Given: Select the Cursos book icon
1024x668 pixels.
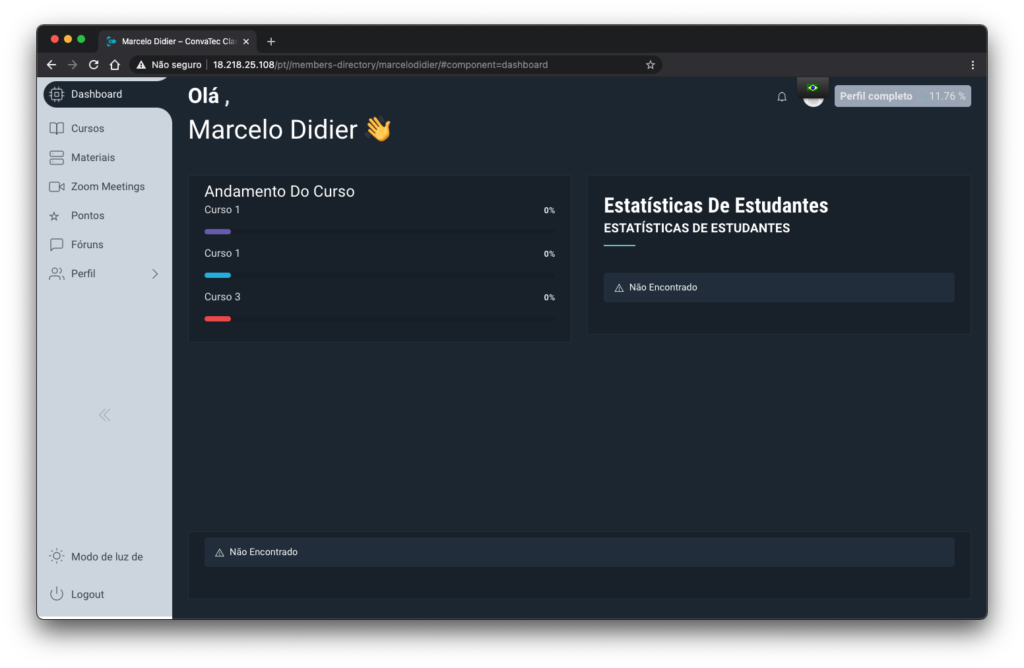Looking at the screenshot, I should click(57, 128).
